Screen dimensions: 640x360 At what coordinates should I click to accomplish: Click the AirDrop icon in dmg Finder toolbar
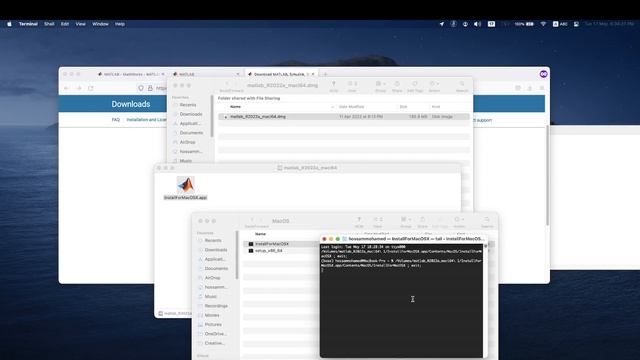coord(333,84)
